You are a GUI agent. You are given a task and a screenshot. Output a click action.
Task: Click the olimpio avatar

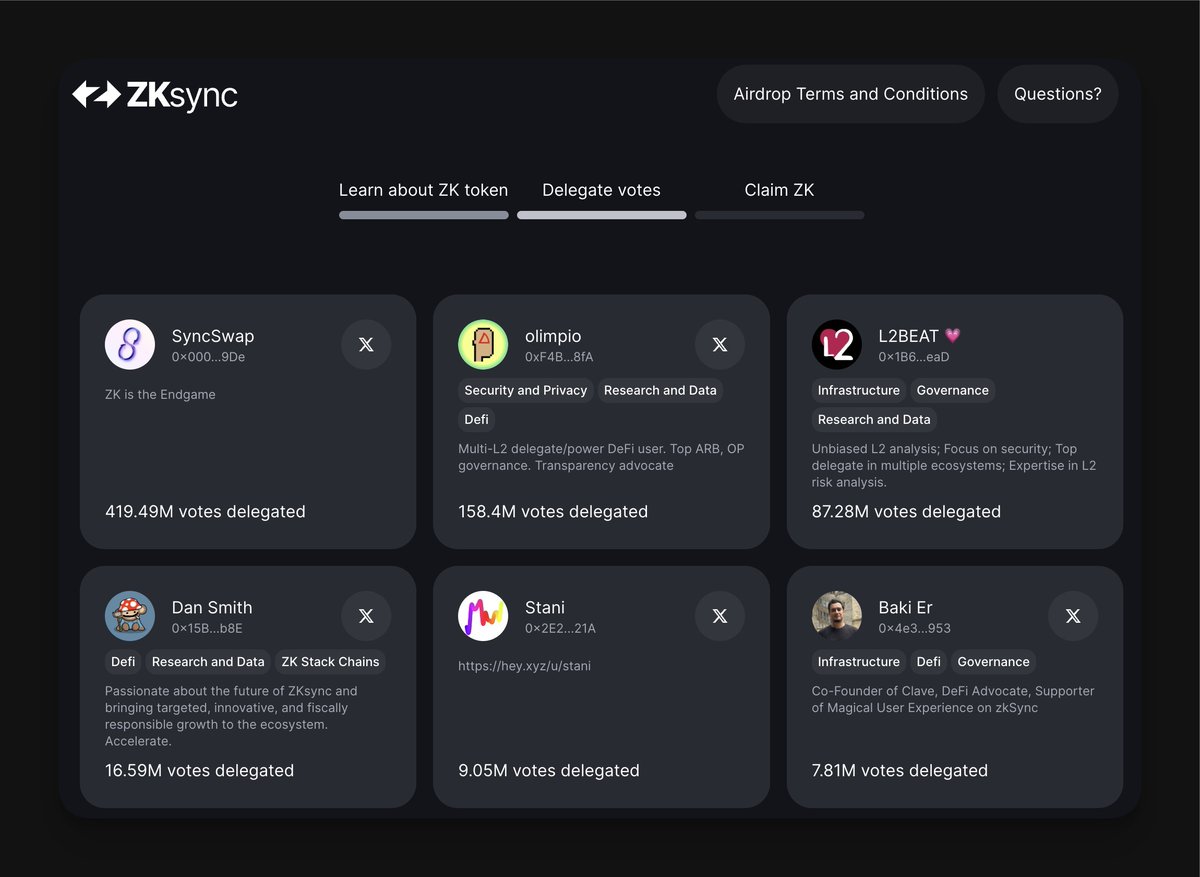click(483, 345)
